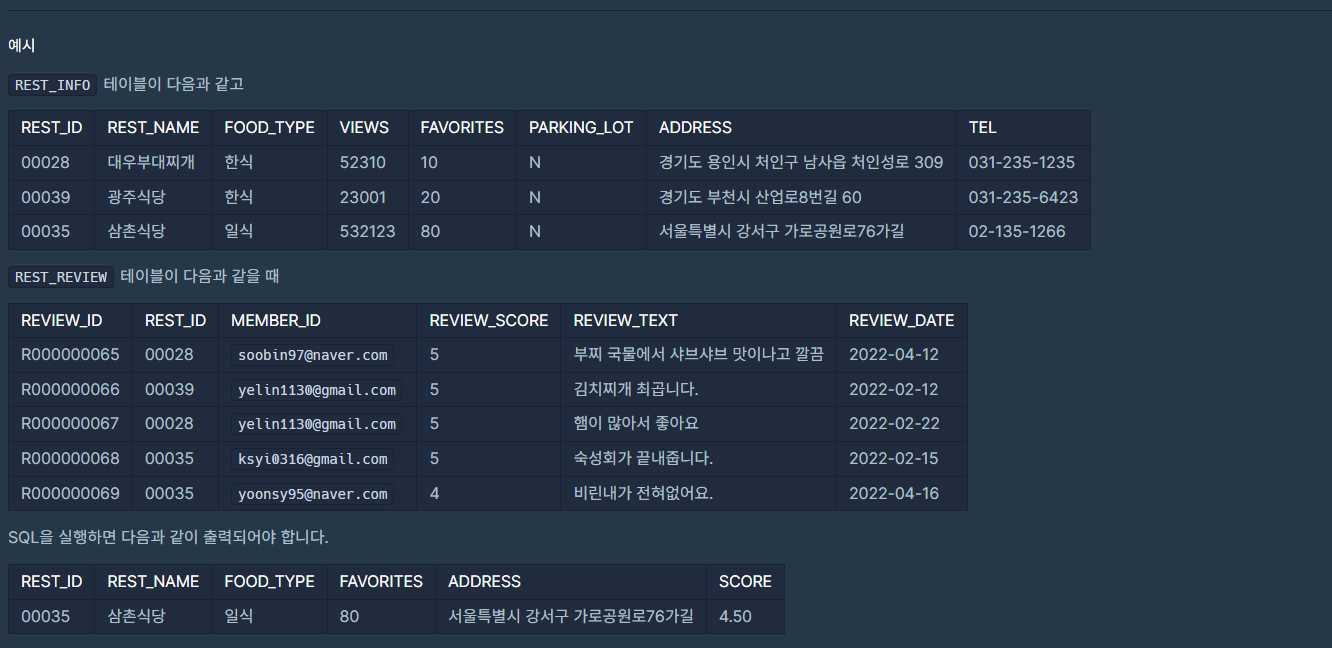
Task: Click the PARKING_LOT column header
Action: pyautogui.click(x=581, y=128)
